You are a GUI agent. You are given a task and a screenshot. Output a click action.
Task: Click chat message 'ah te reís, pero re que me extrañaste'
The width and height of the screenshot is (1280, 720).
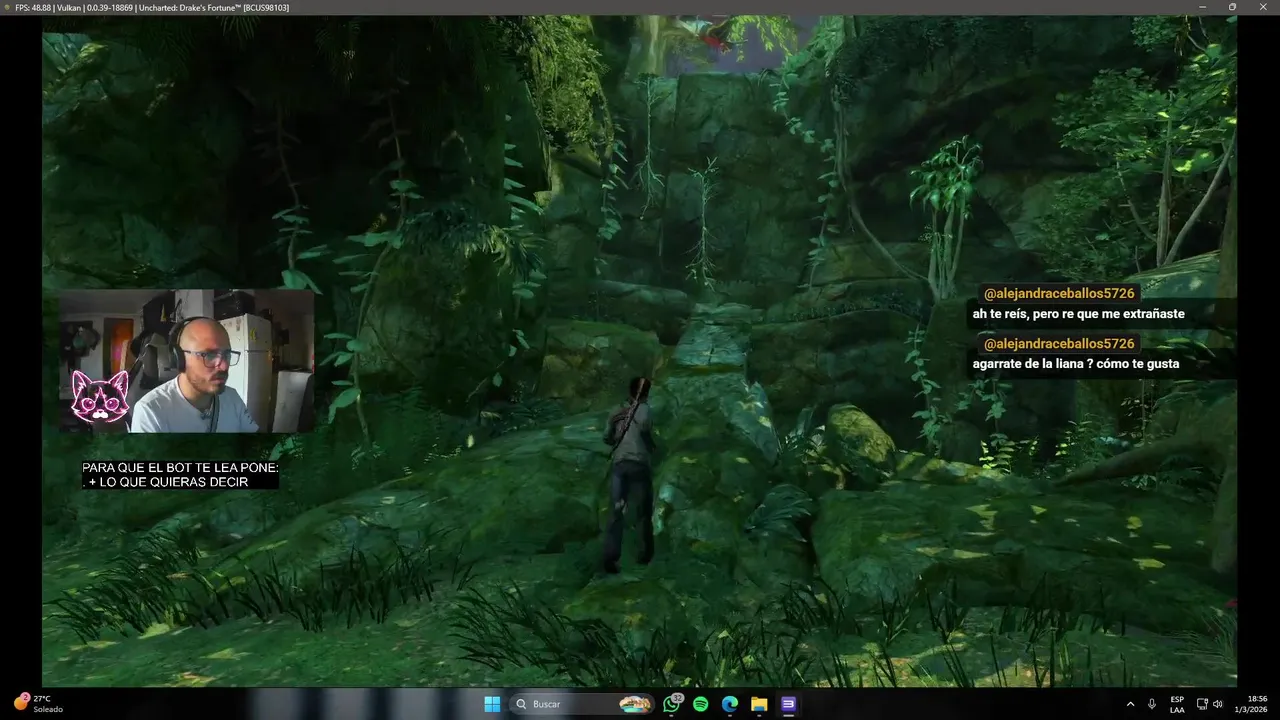(x=1078, y=314)
